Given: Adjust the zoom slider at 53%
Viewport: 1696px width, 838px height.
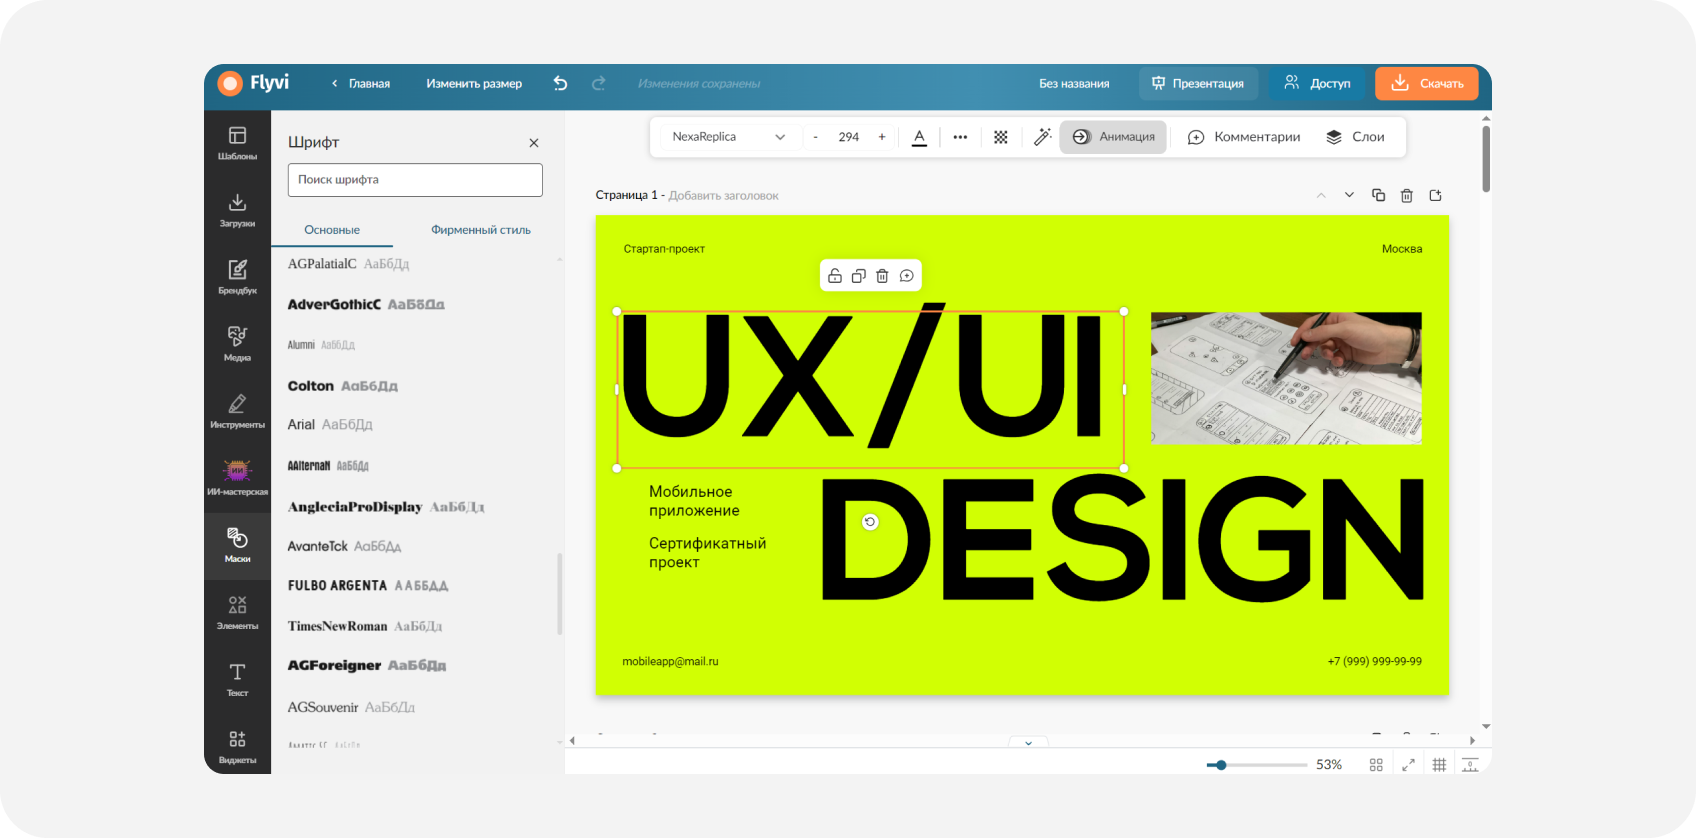Looking at the screenshot, I should [1221, 765].
